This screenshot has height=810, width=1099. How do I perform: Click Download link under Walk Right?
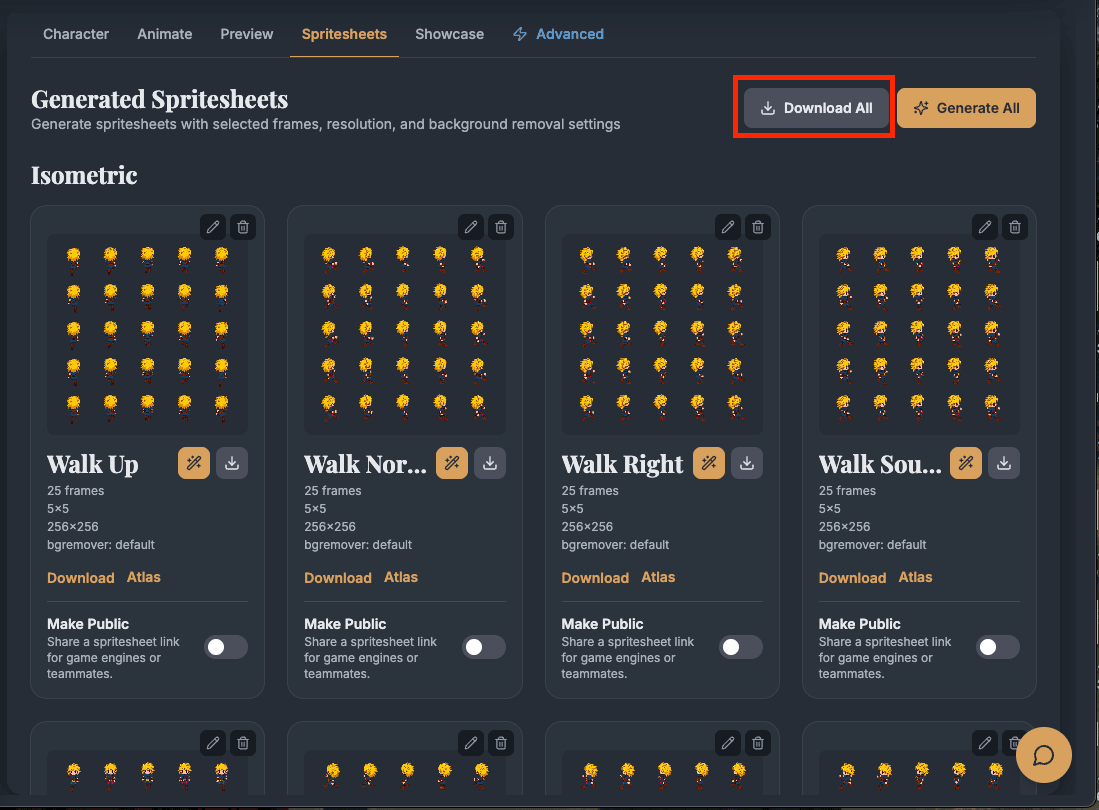tap(595, 578)
